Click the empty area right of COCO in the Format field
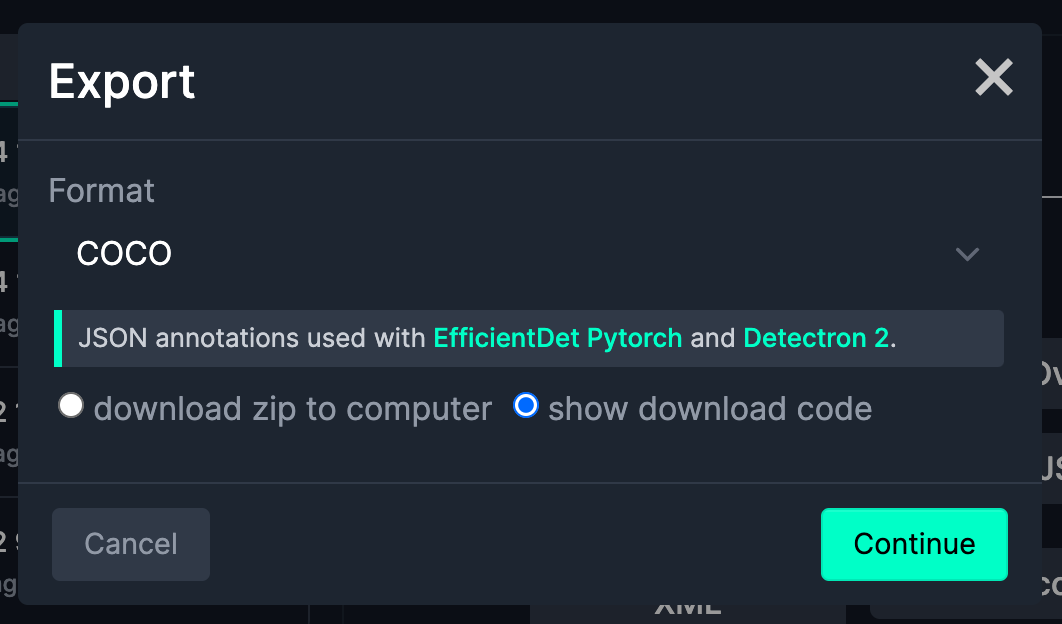The height and width of the screenshot is (624, 1062). pyautogui.click(x=560, y=254)
